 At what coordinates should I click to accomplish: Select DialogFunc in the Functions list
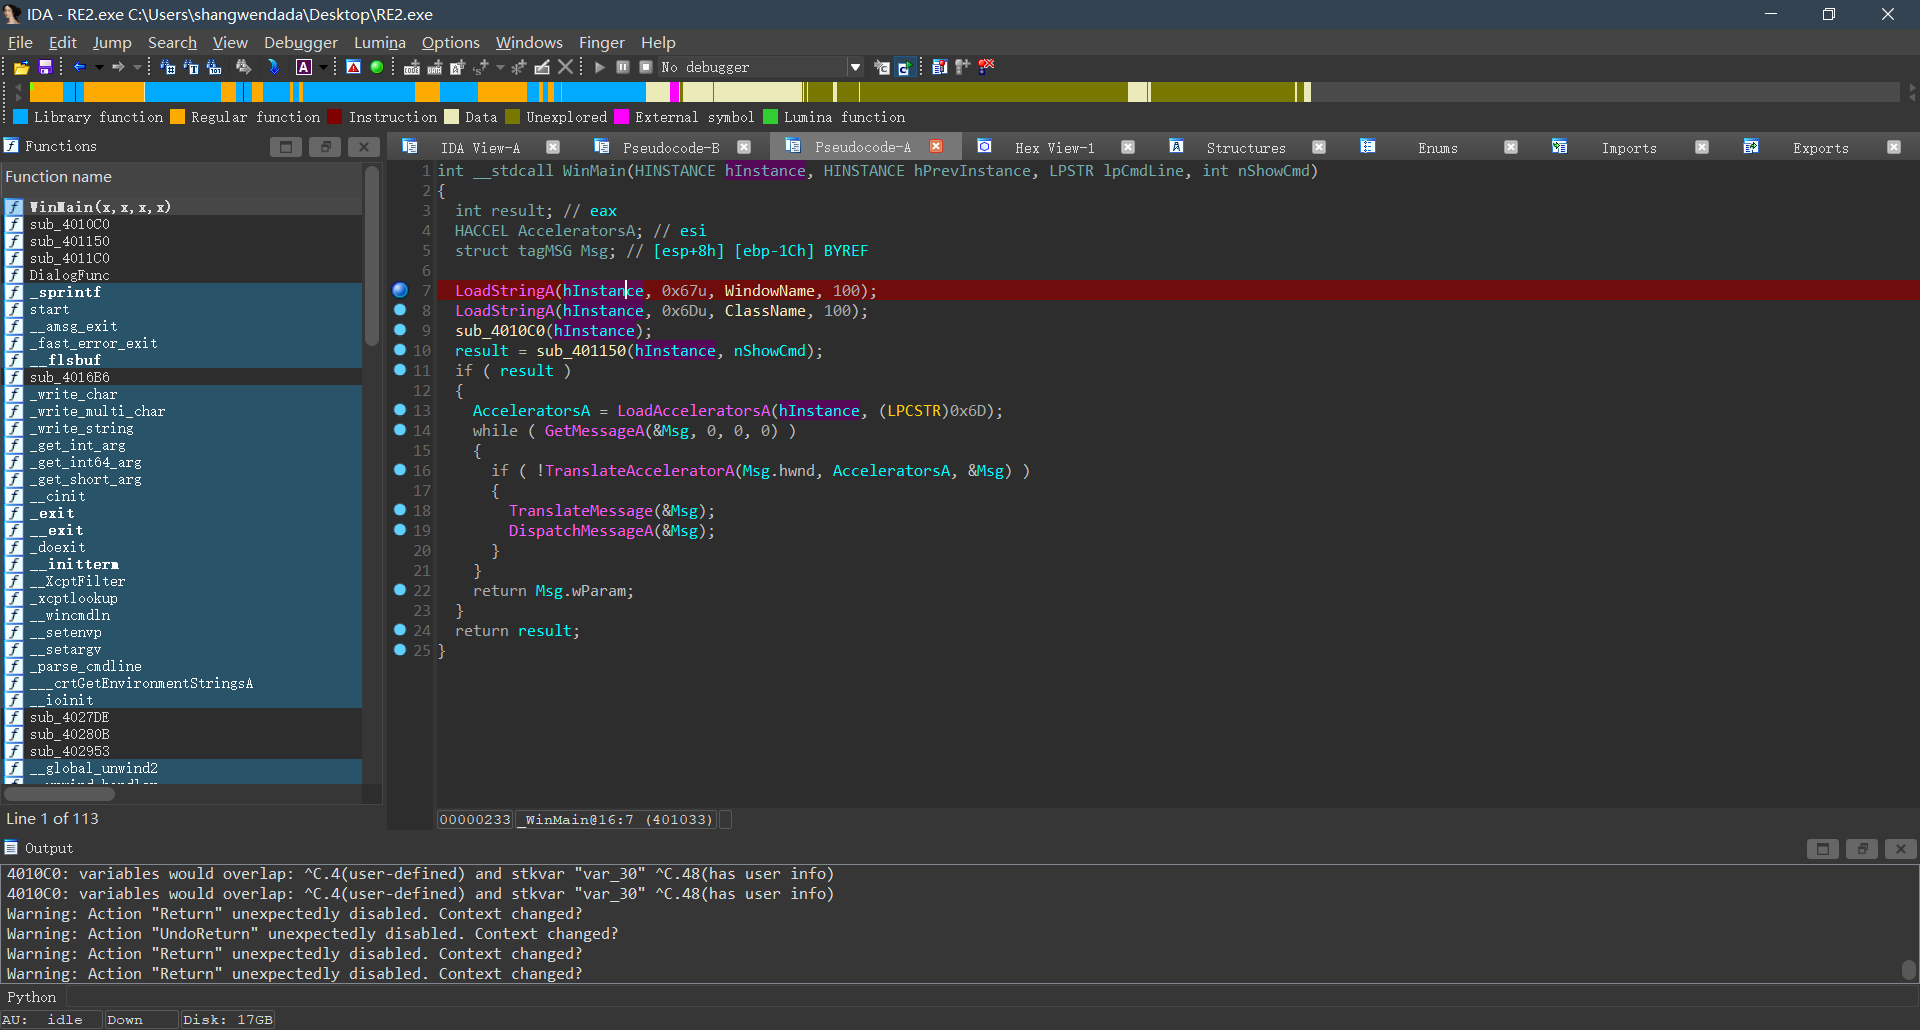coord(69,275)
